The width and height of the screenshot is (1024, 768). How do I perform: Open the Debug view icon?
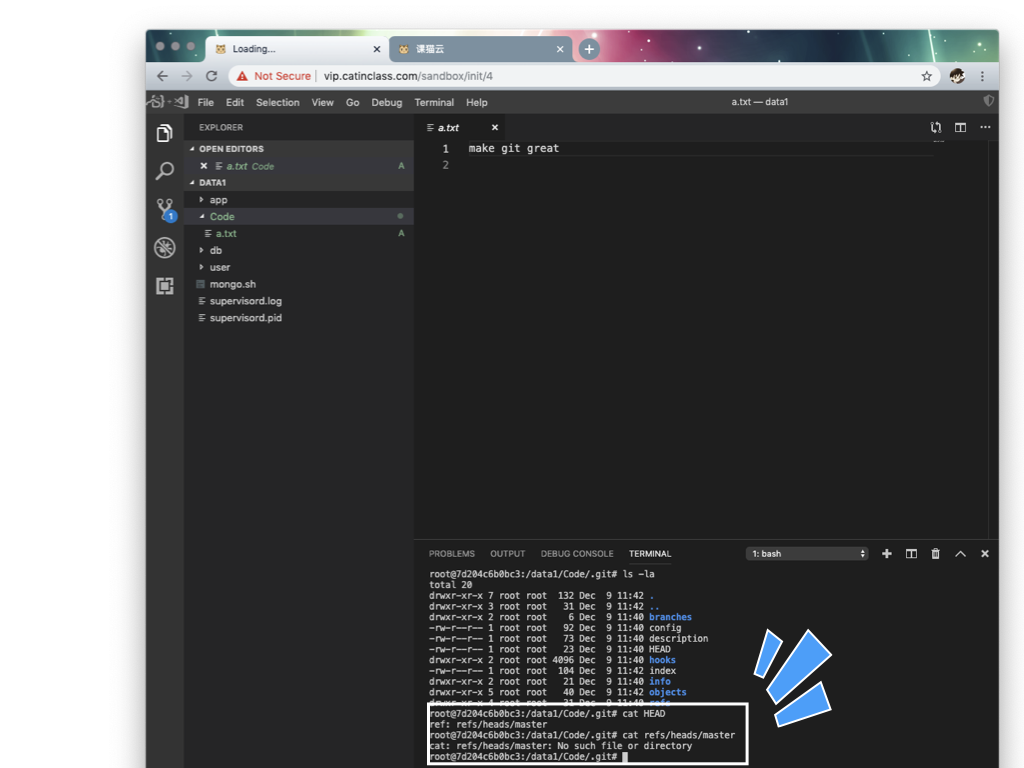tap(165, 248)
